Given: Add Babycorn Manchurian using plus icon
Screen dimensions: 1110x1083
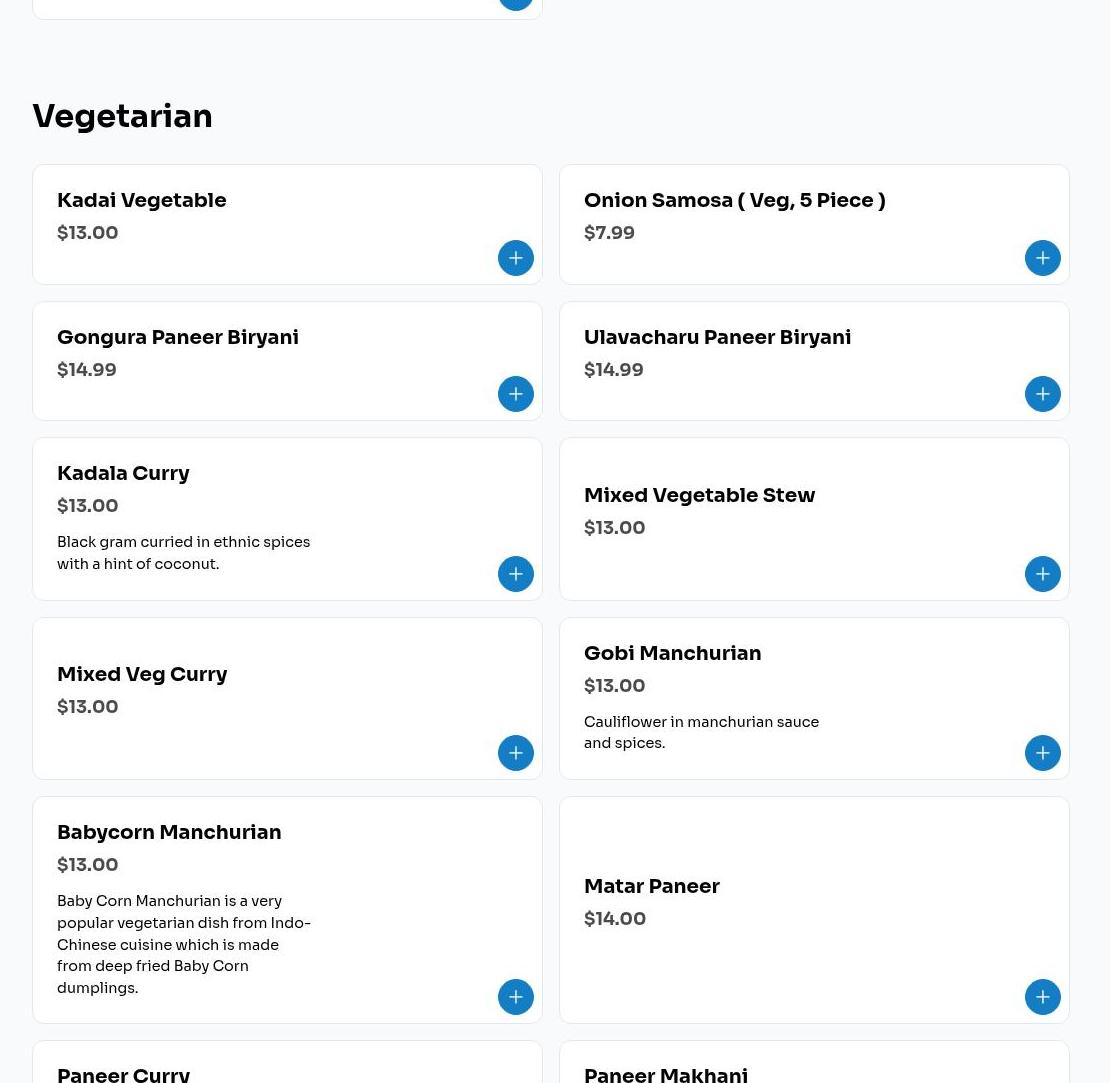Looking at the screenshot, I should [515, 997].
